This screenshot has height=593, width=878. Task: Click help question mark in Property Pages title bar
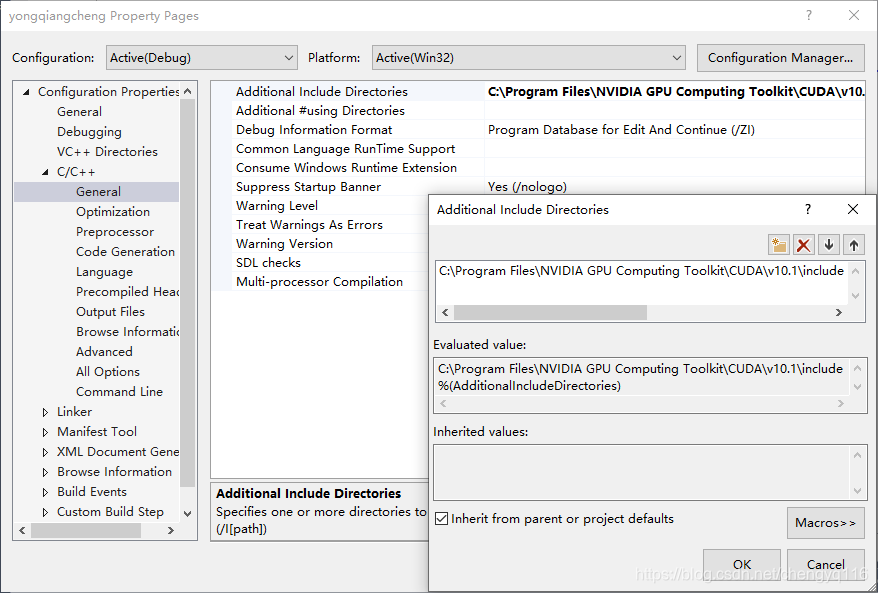point(809,15)
